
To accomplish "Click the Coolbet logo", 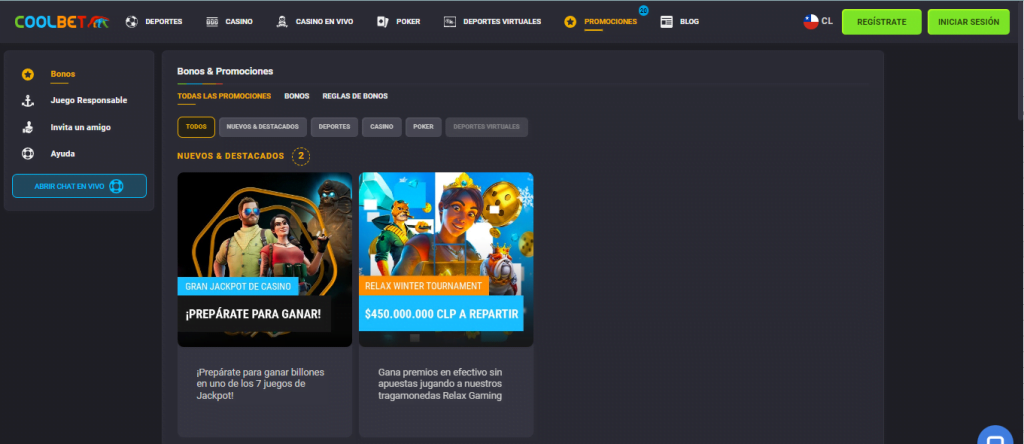I will (x=61, y=21).
